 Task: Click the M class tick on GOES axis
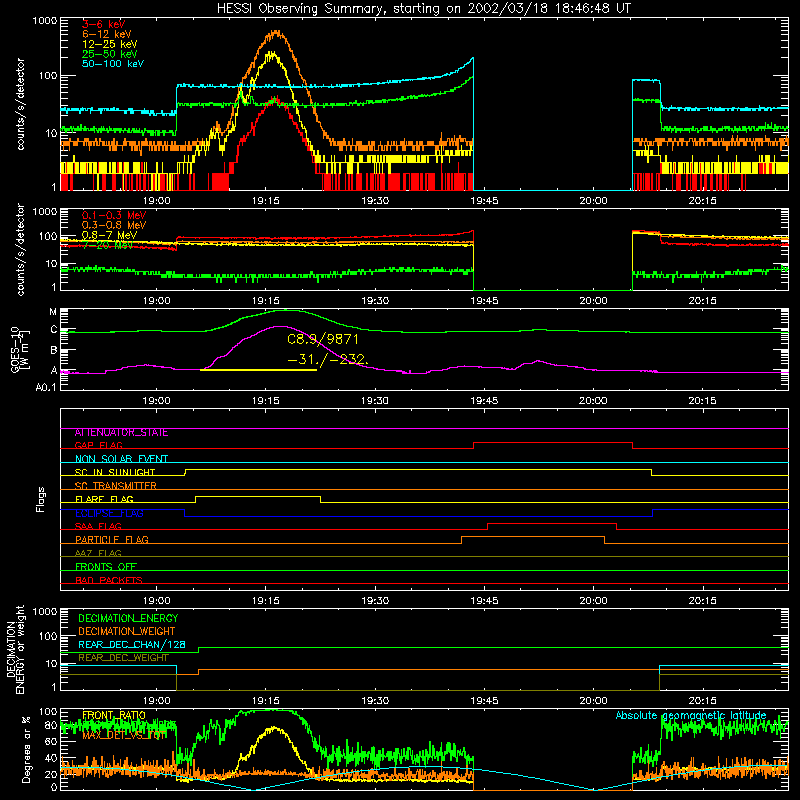(53, 312)
